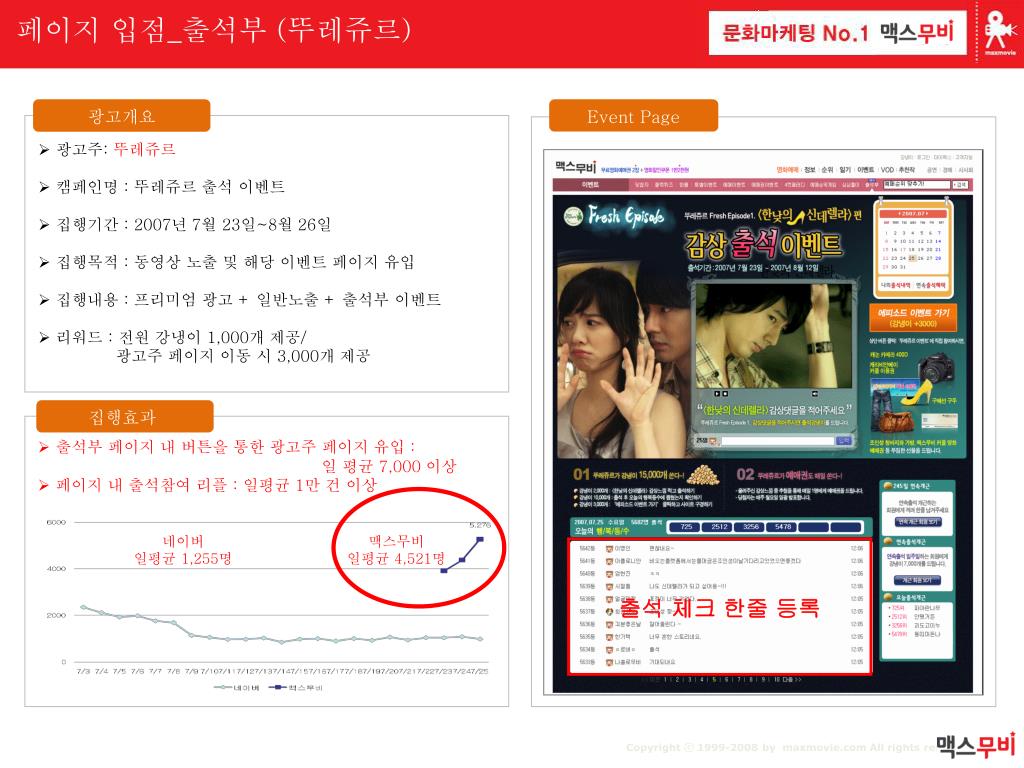Screen dimensions: 1024x768
Task: Click the 네이버 legend entry below chart
Action: [237, 688]
